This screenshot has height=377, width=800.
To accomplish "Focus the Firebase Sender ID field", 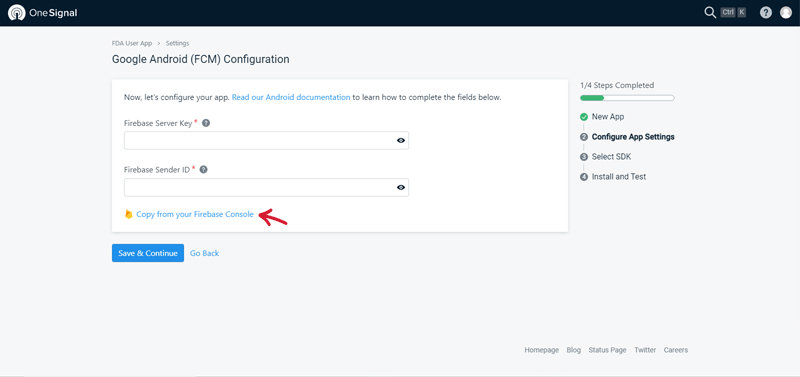I will point(266,187).
